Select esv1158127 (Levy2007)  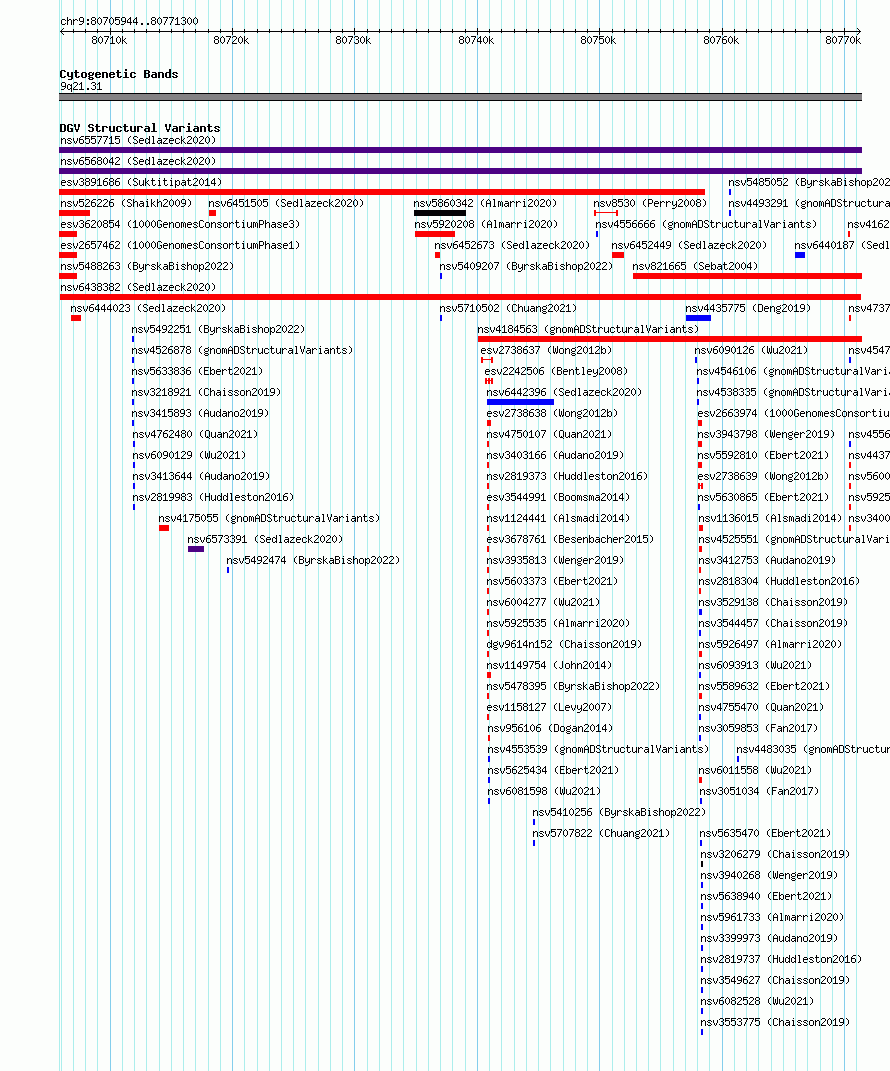pyautogui.click(x=549, y=707)
